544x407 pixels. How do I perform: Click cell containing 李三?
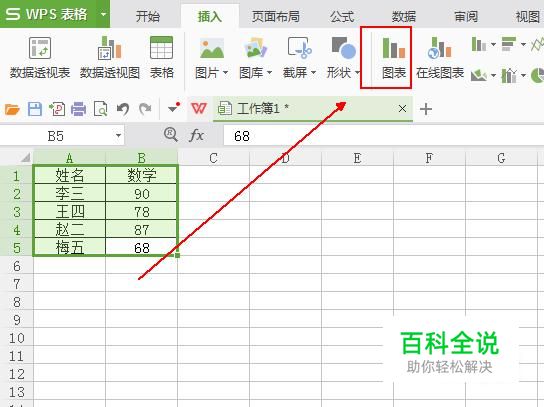coord(69,193)
